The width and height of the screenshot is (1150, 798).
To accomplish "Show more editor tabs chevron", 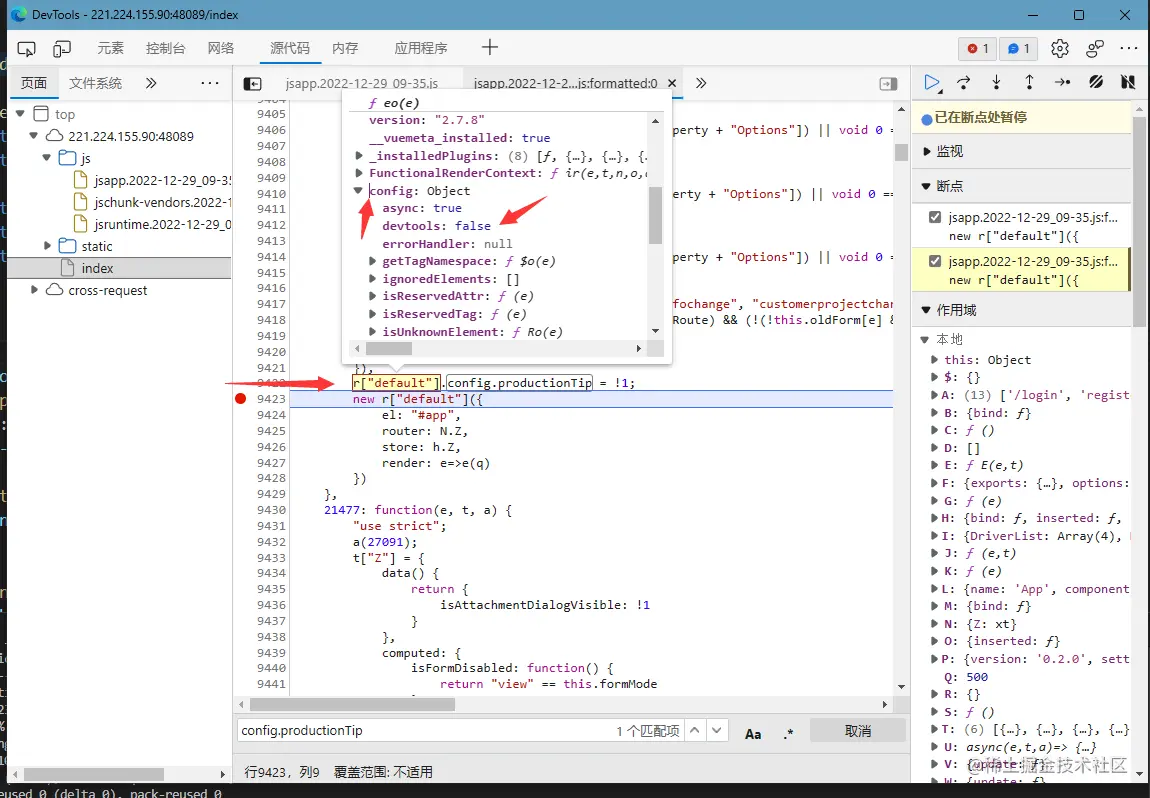I will click(x=701, y=83).
